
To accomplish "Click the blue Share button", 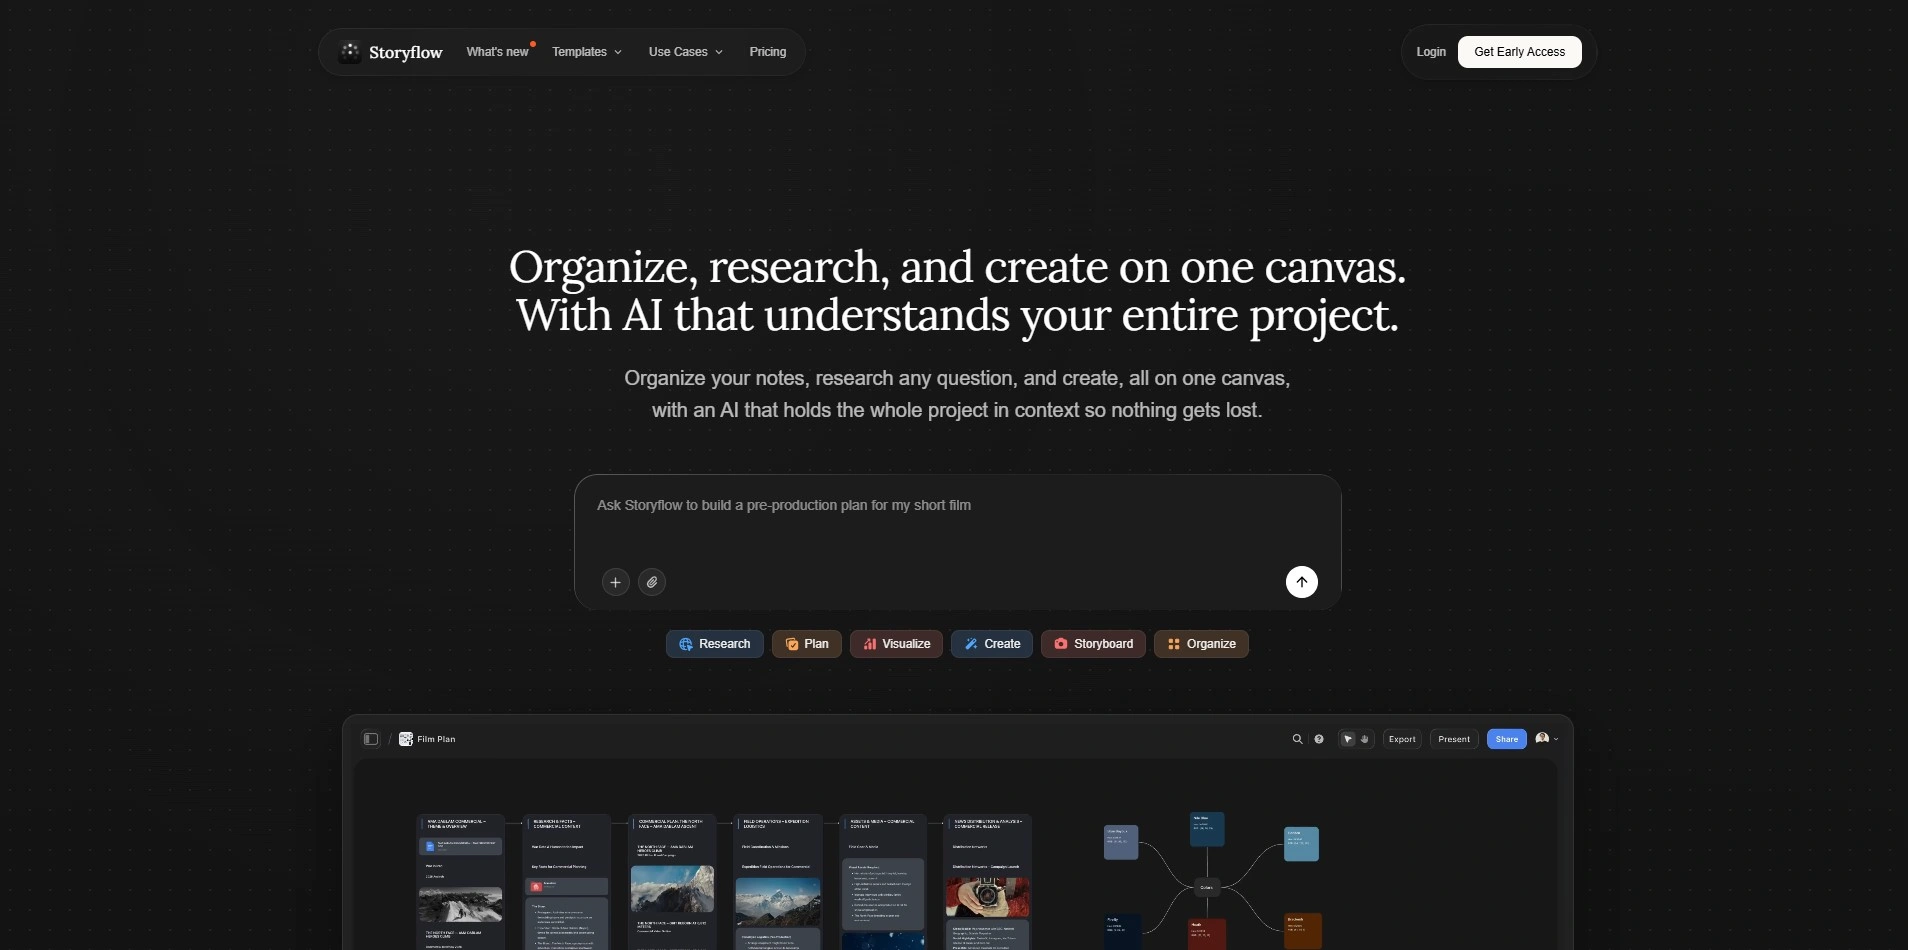I will [1507, 739].
